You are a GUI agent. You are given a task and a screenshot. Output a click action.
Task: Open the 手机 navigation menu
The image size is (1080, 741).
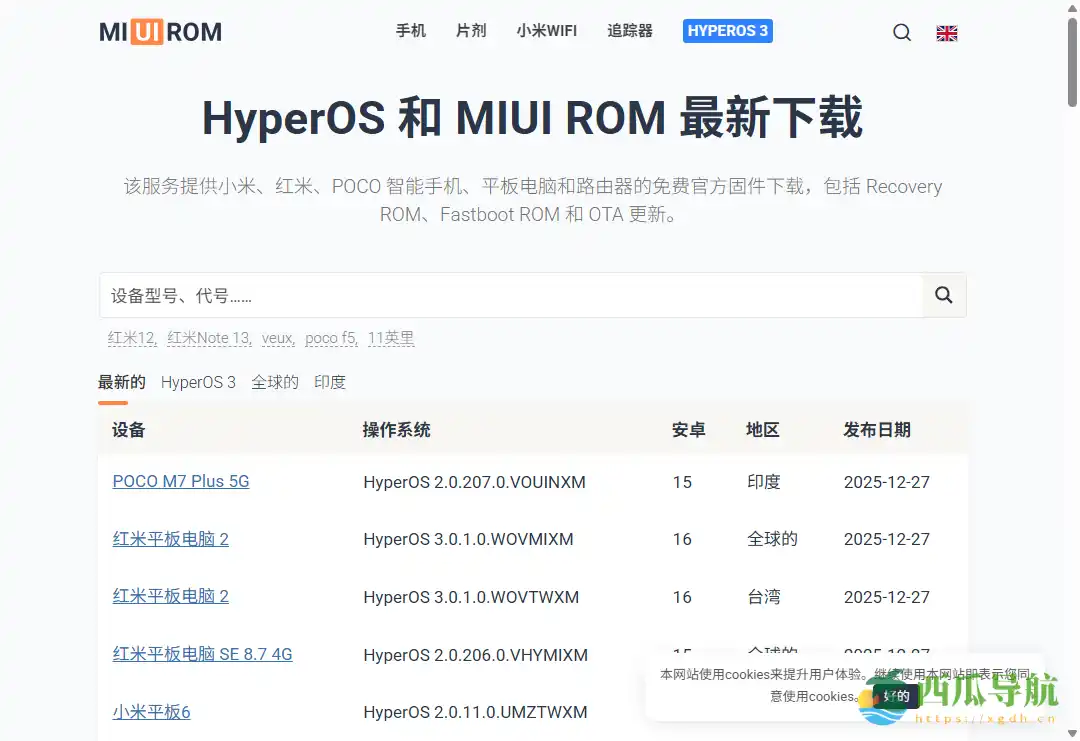click(x=411, y=31)
